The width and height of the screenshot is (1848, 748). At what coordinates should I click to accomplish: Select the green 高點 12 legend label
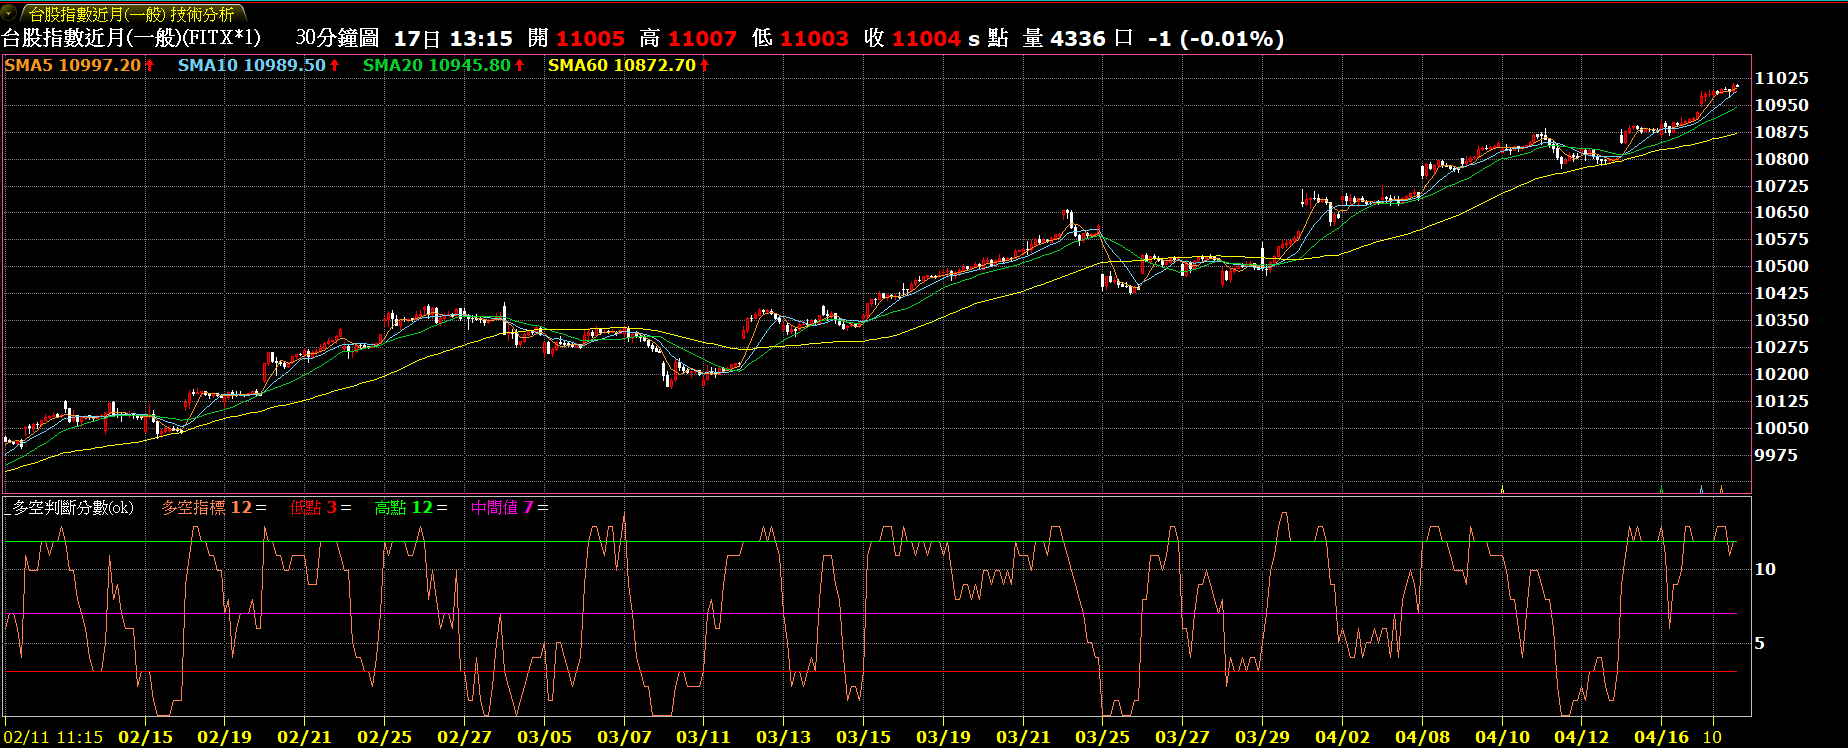(403, 508)
